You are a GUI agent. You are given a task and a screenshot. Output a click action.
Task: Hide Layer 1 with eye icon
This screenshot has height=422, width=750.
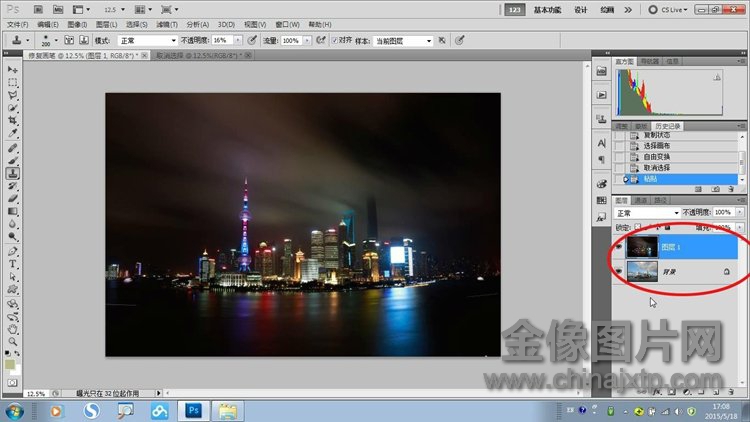pyautogui.click(x=619, y=247)
